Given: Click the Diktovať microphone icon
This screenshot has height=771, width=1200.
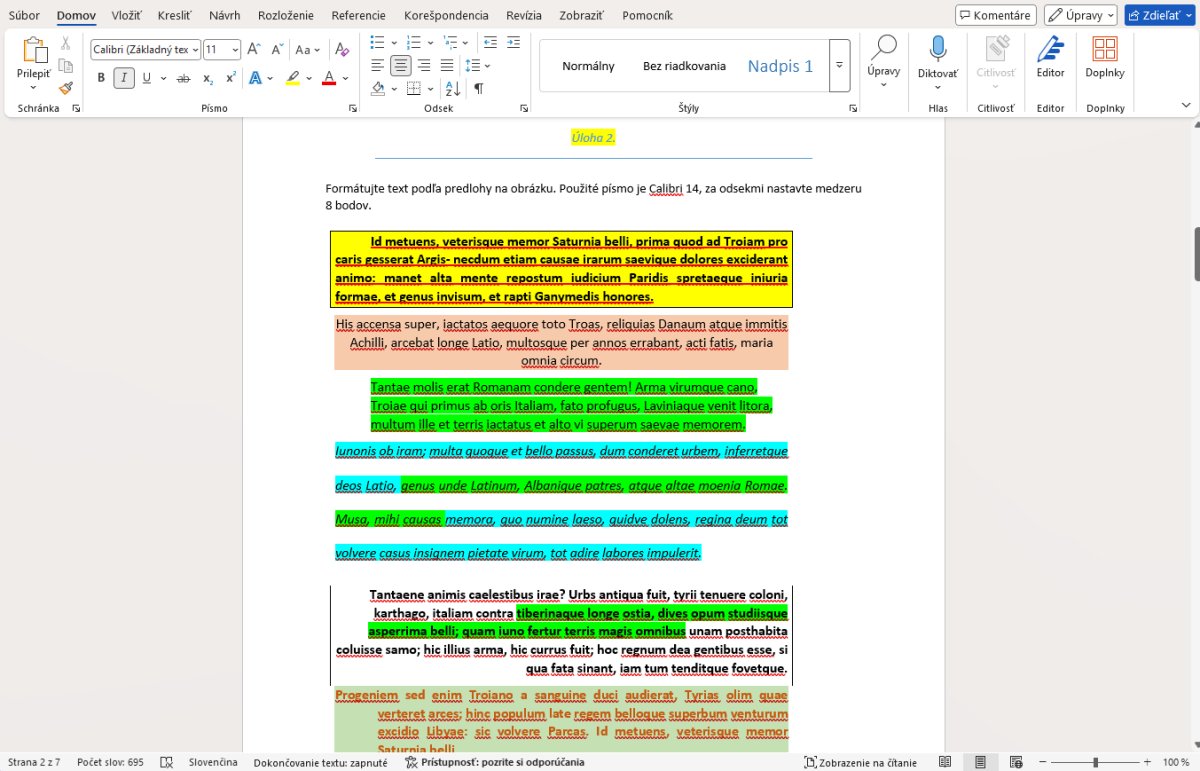Looking at the screenshot, I should 937,50.
